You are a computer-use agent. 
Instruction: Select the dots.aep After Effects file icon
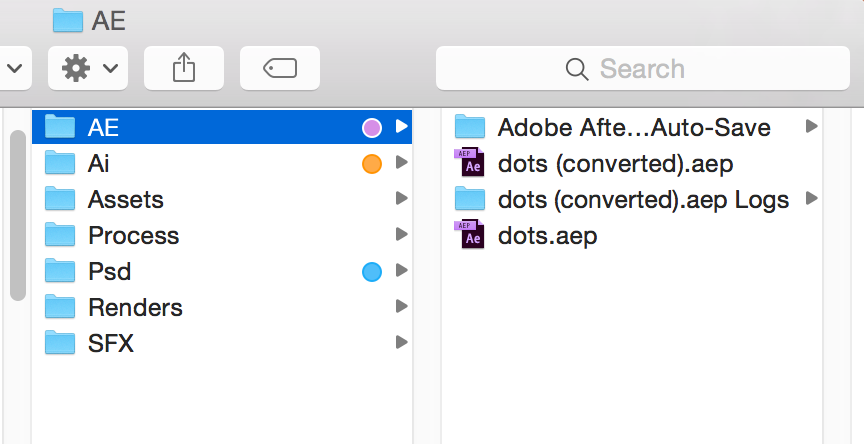[469, 235]
